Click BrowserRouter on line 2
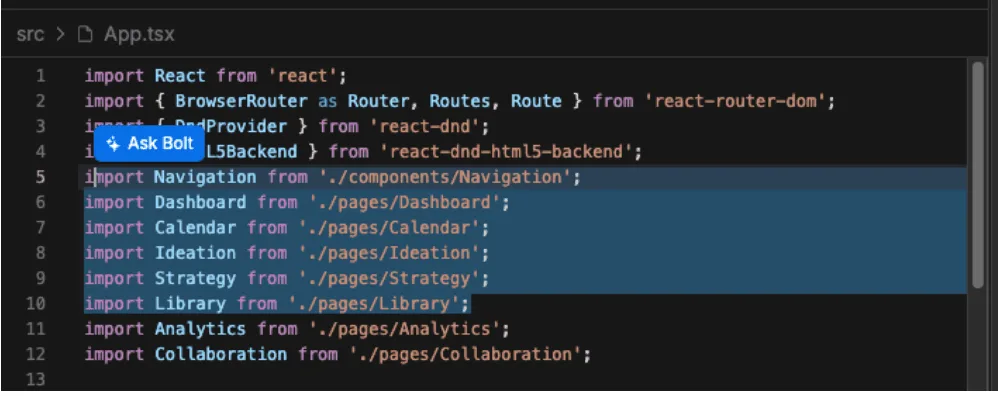This screenshot has height=396, width=998. click(241, 101)
